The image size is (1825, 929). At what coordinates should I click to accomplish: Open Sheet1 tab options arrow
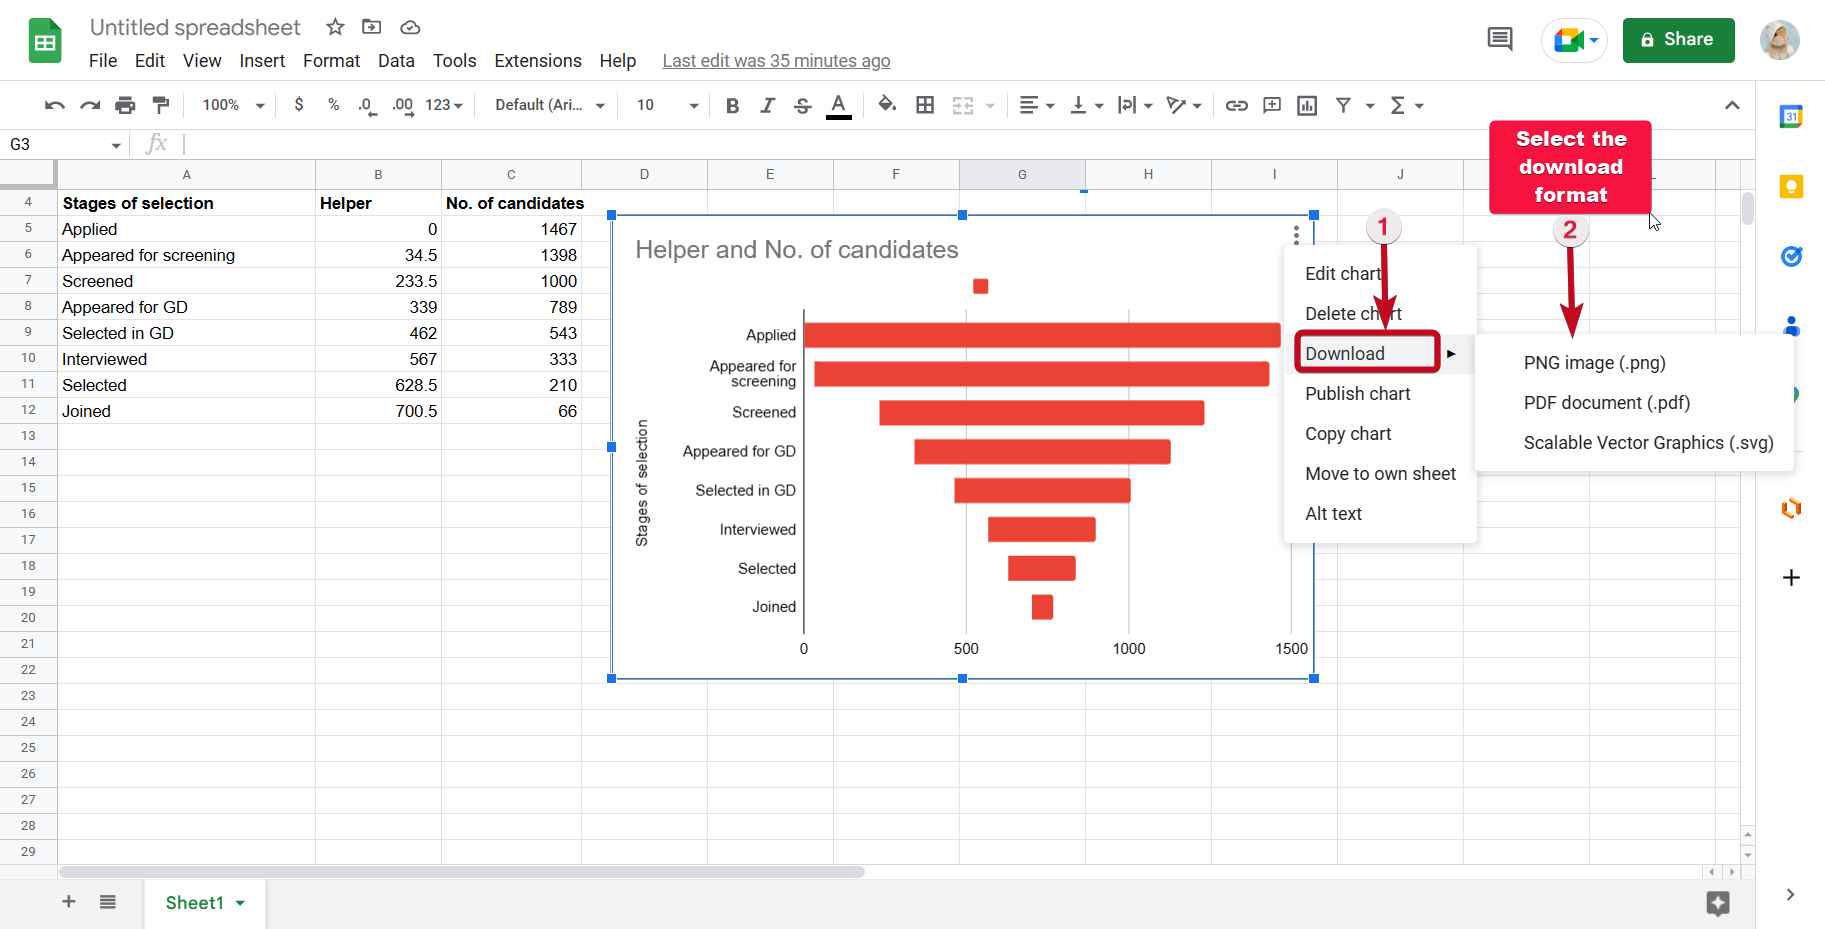(x=240, y=903)
